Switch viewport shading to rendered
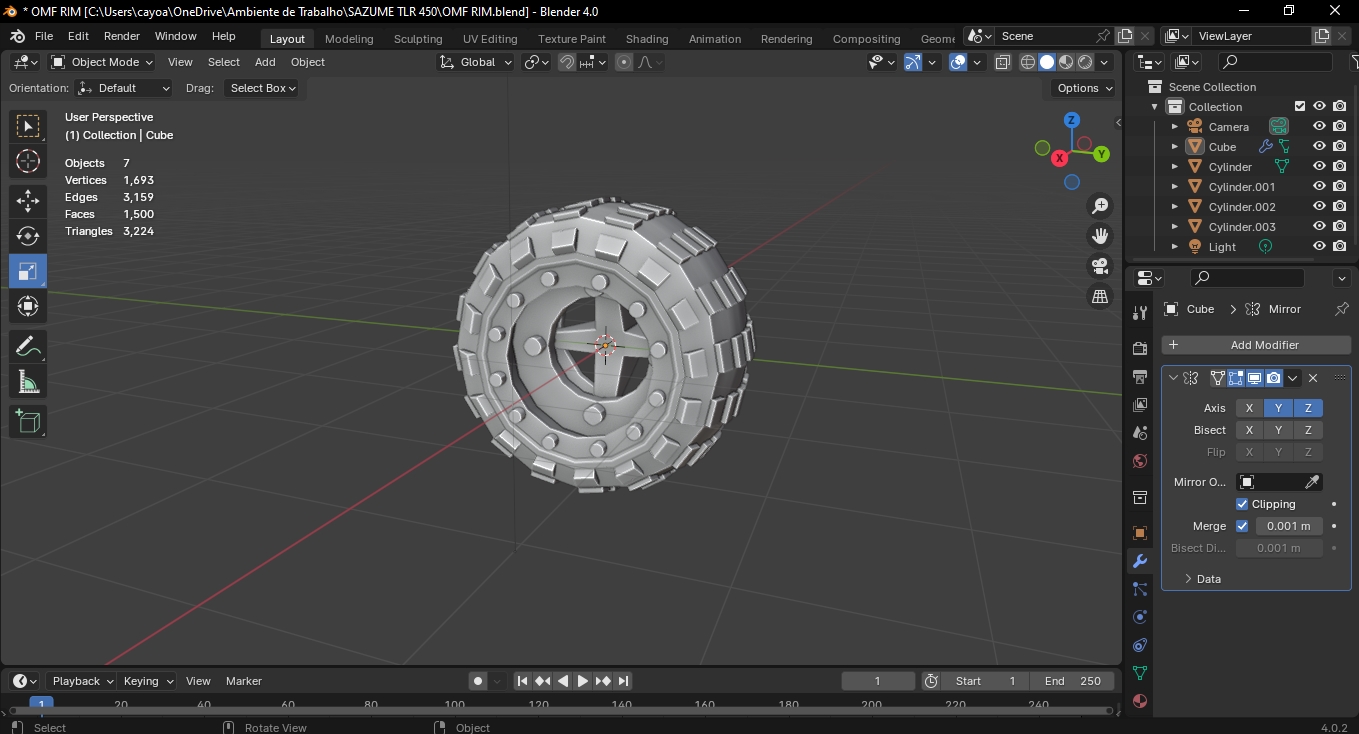The height and width of the screenshot is (734, 1359). coord(1085,62)
